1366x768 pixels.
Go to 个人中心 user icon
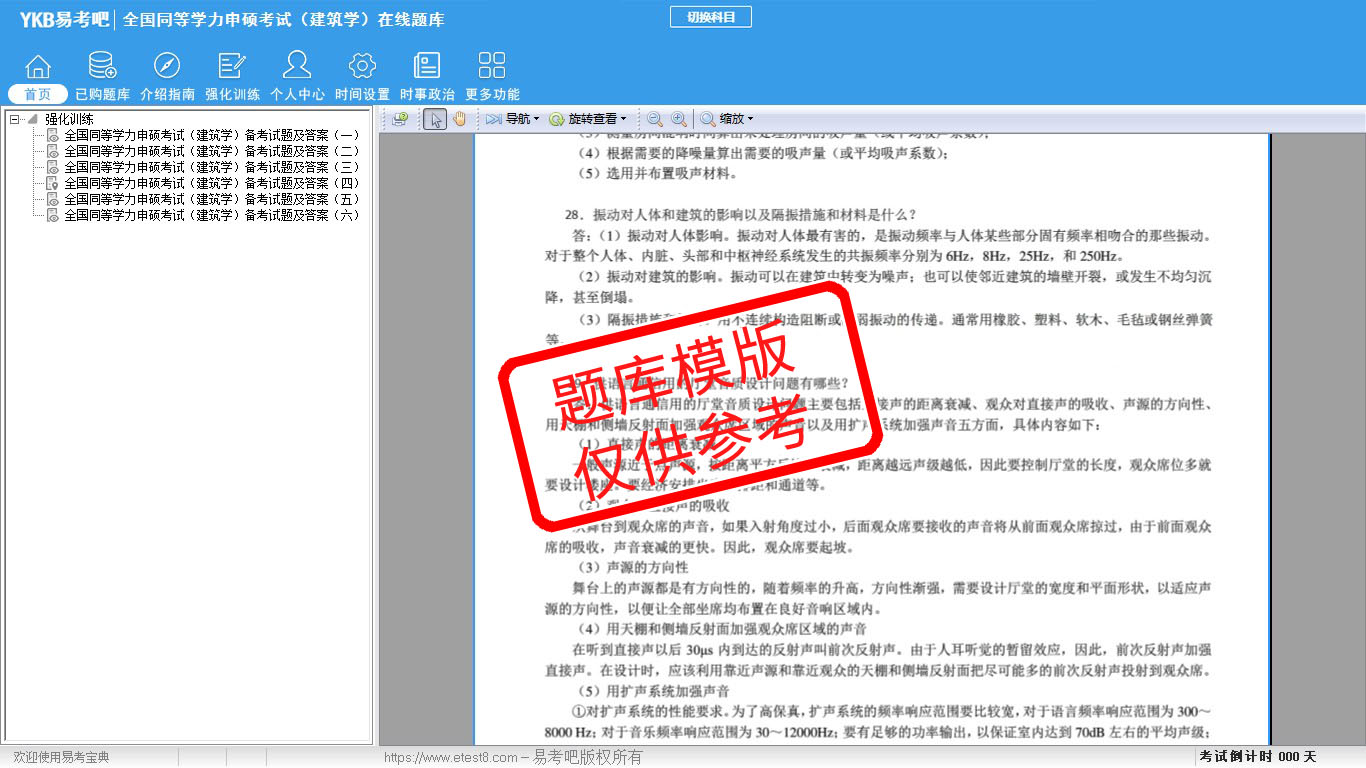tap(297, 66)
